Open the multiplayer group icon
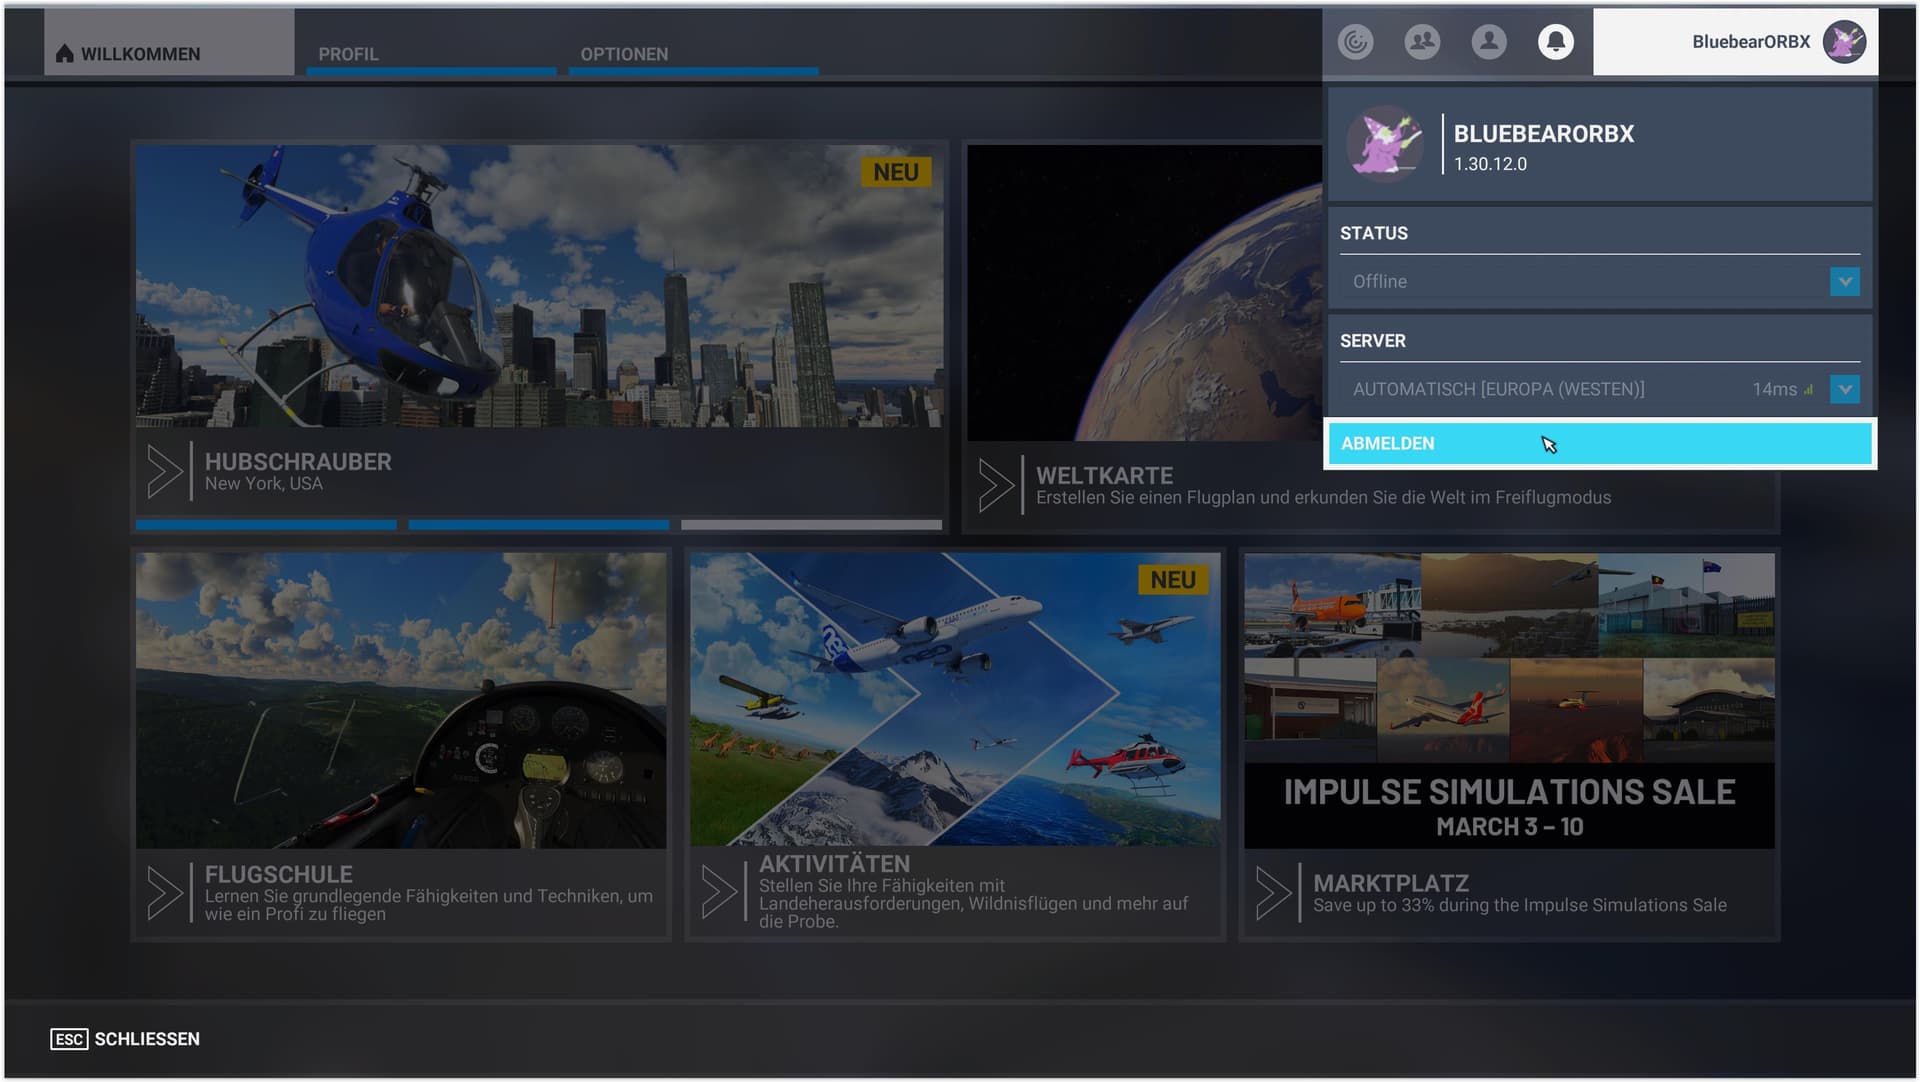The image size is (1920, 1082). 1422,42
